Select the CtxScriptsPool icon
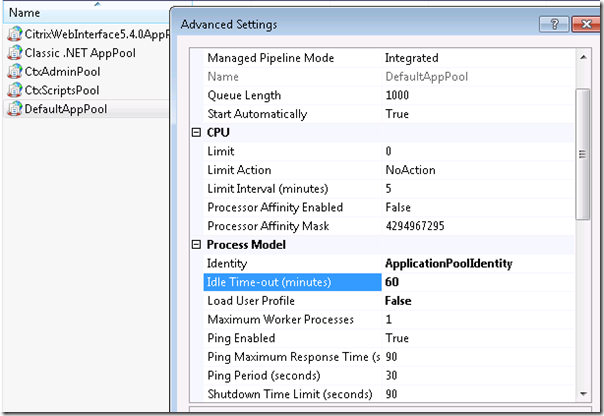The image size is (604, 416). (x=15, y=90)
